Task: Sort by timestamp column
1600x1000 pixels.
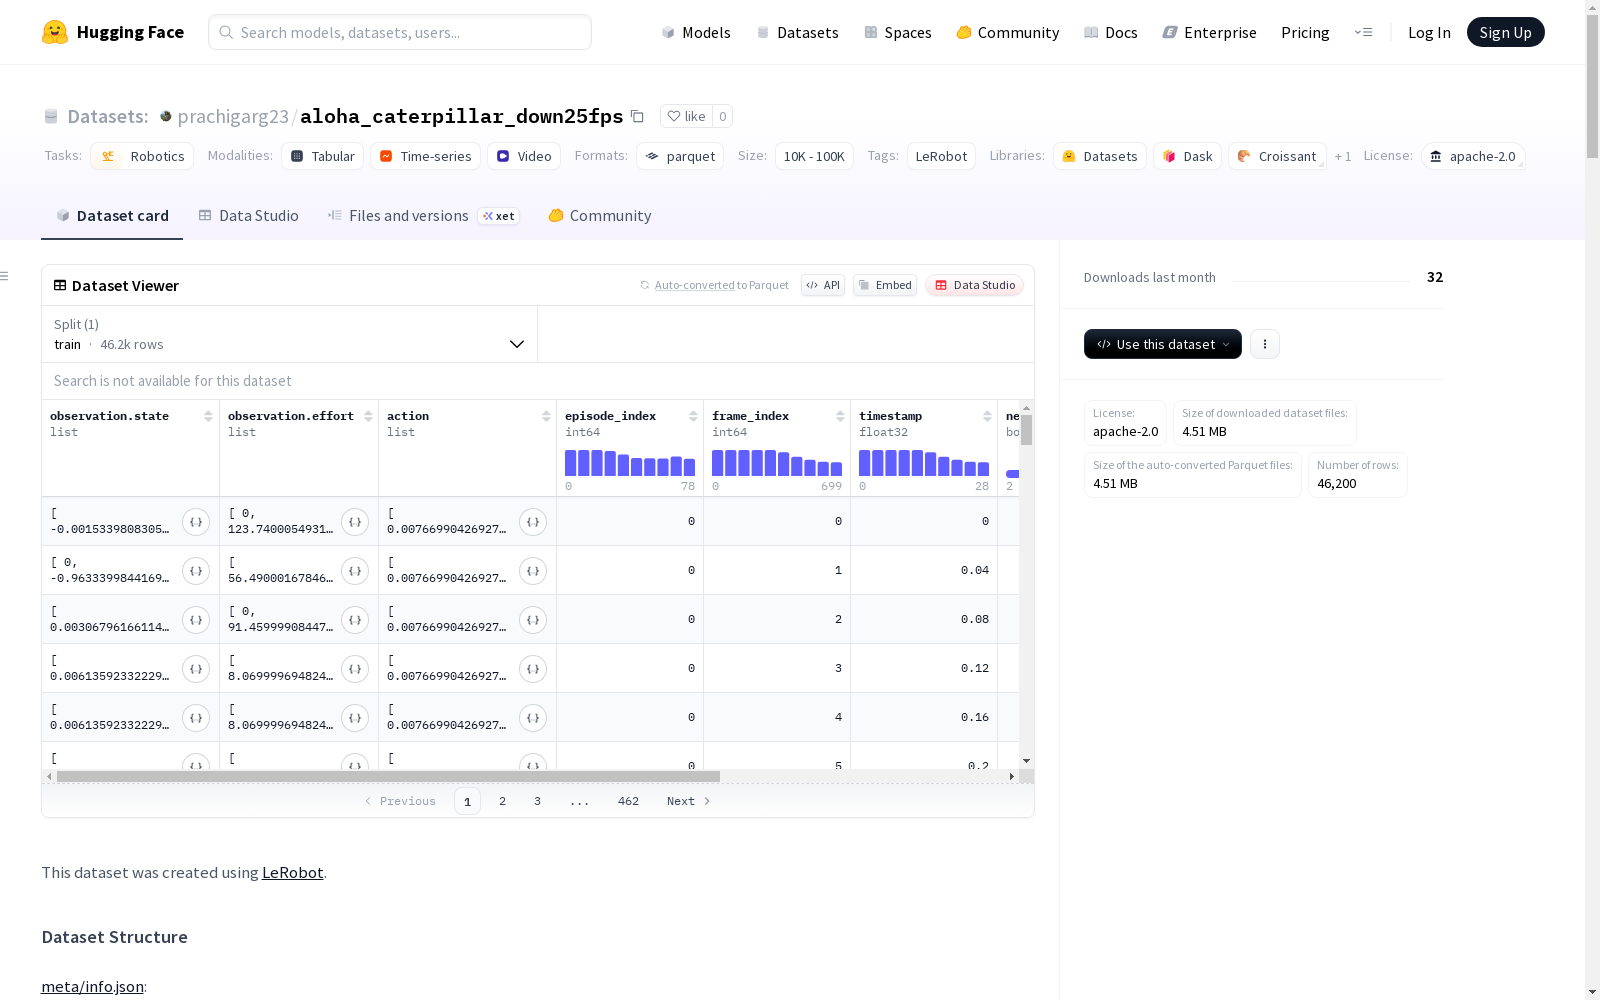Action: click(987, 416)
